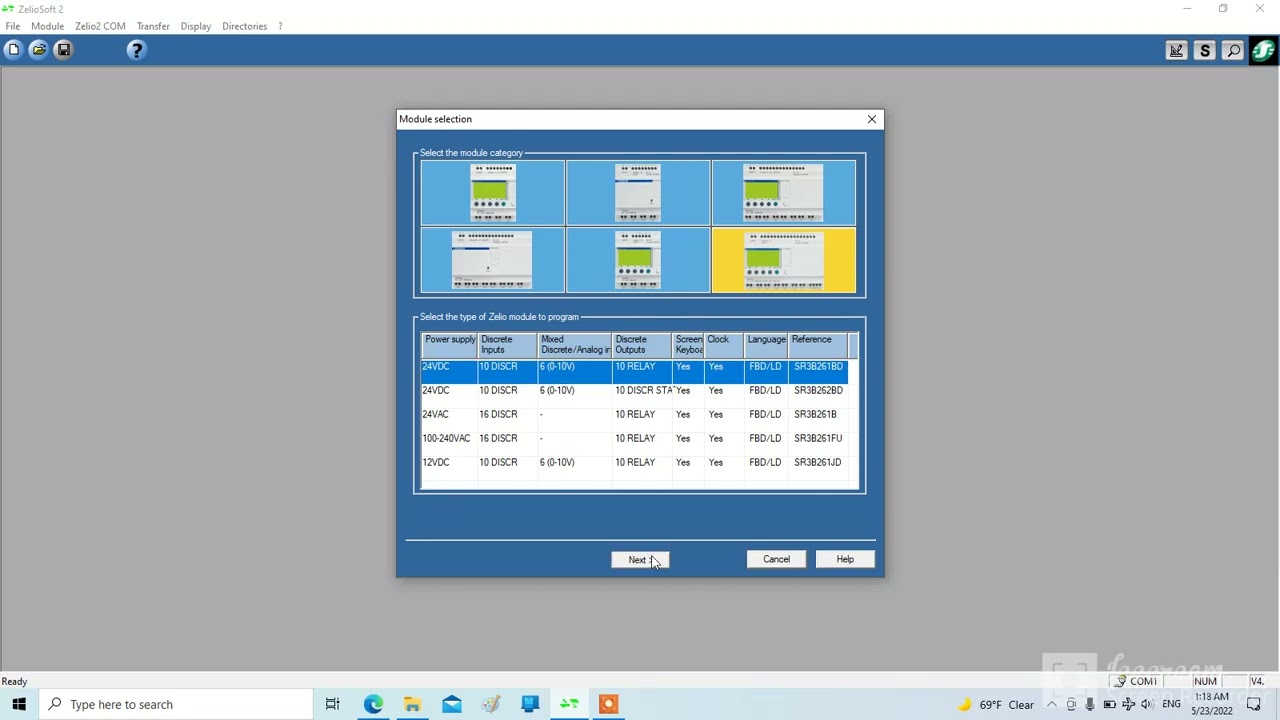Select compact screenless module, top-middle thumbnail

[x=638, y=193]
